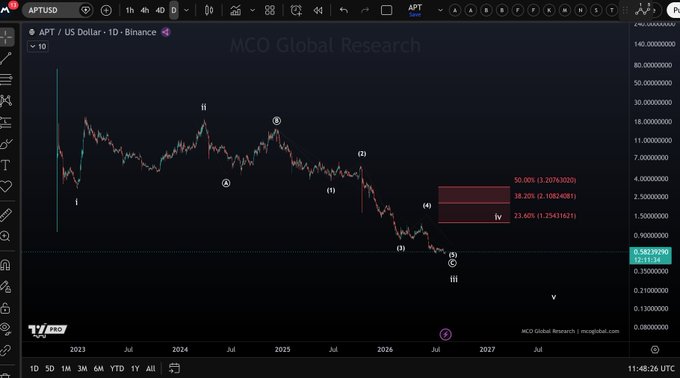Click the K circle shortcut in the toolbar
The width and height of the screenshot is (680, 378).
click(x=549, y=10)
